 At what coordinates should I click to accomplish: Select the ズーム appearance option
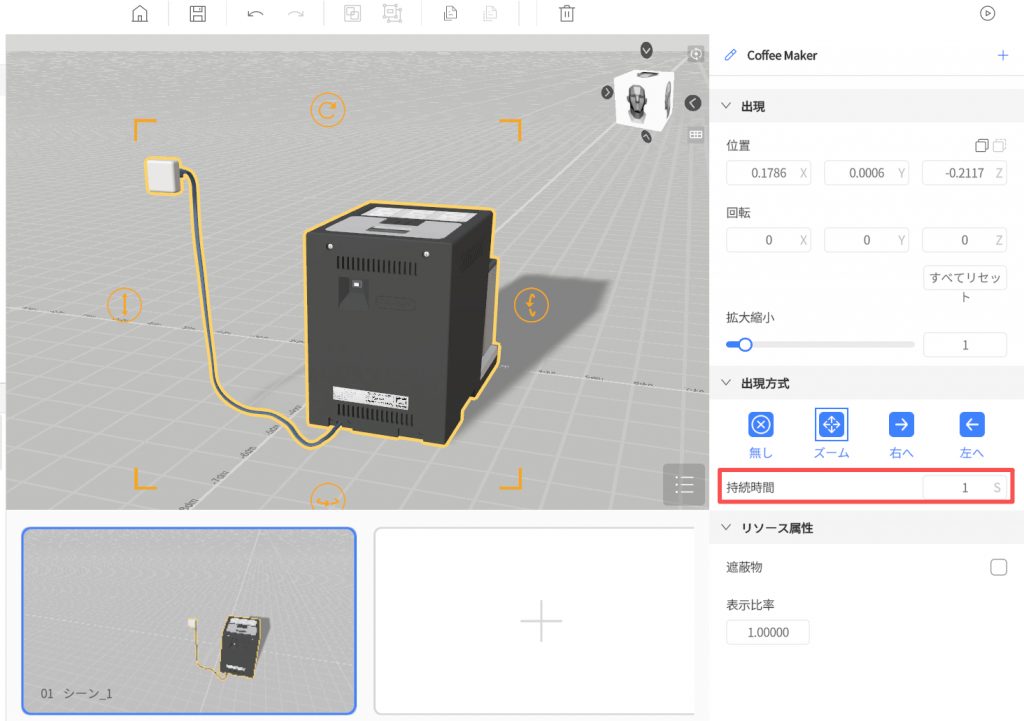click(831, 425)
